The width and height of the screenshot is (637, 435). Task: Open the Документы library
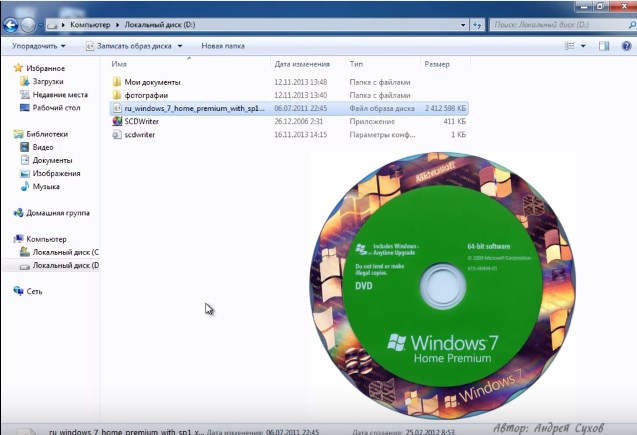[x=52, y=160]
